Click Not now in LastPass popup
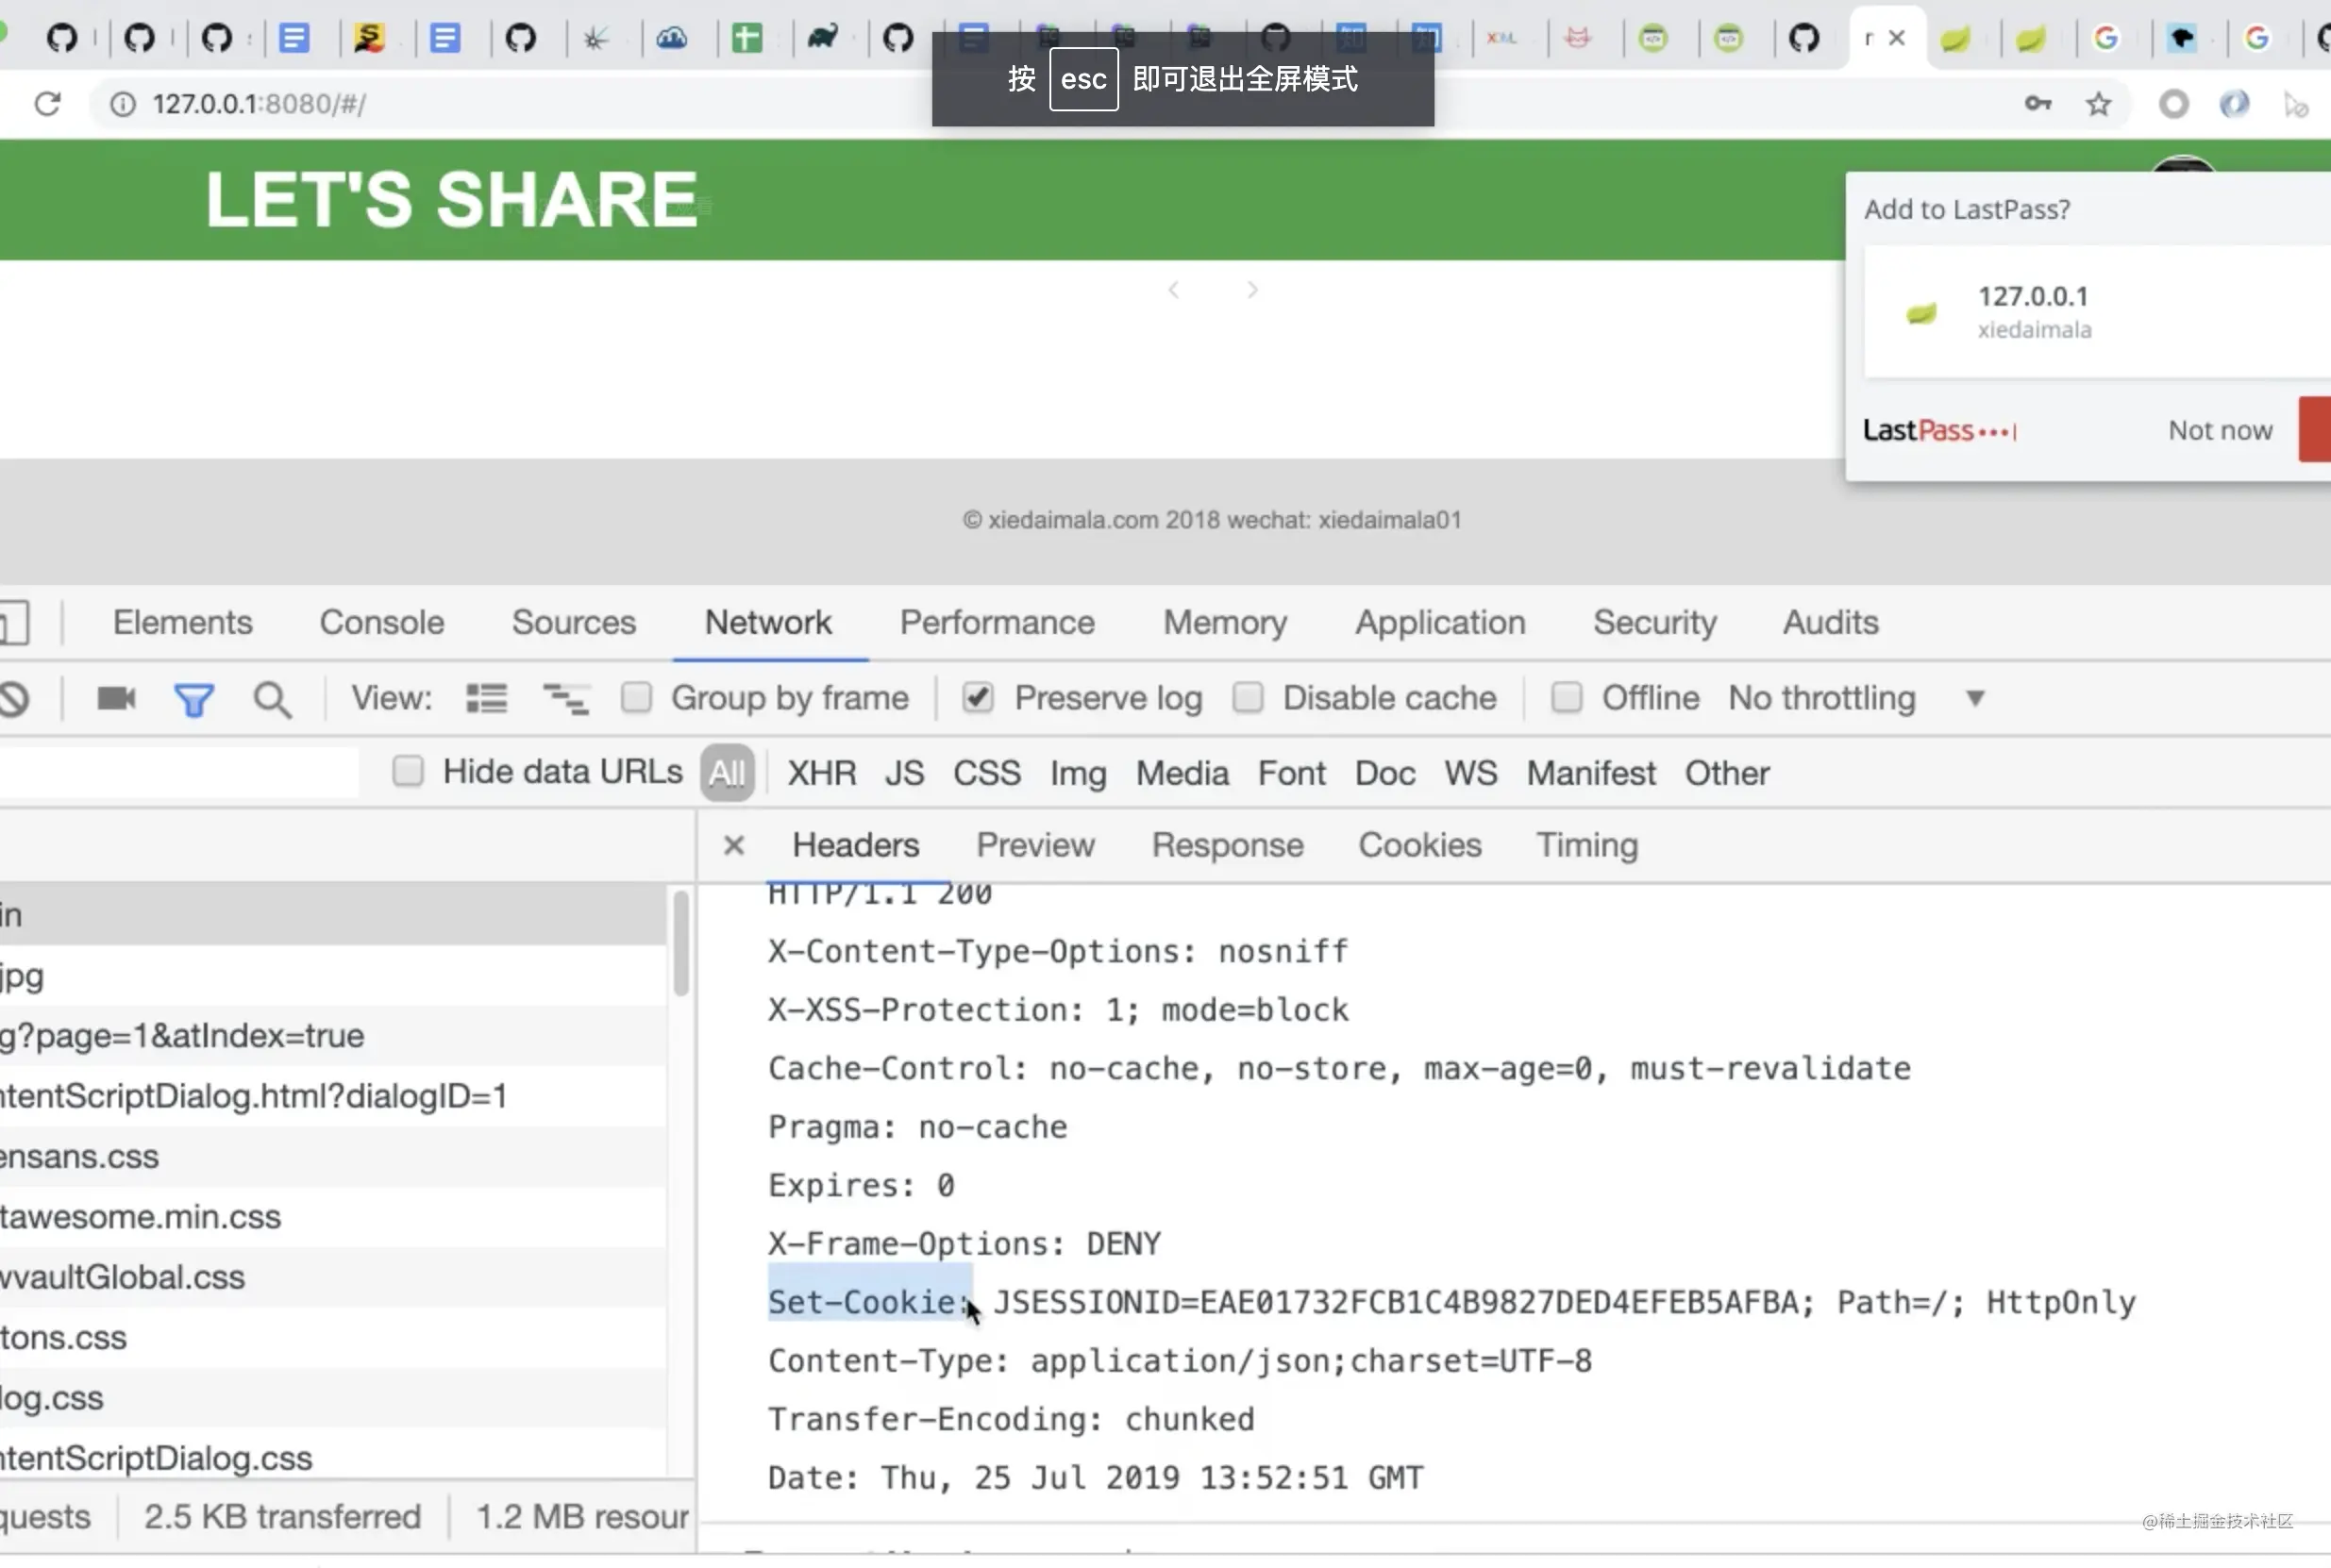The width and height of the screenshot is (2331, 1568). (x=2220, y=430)
